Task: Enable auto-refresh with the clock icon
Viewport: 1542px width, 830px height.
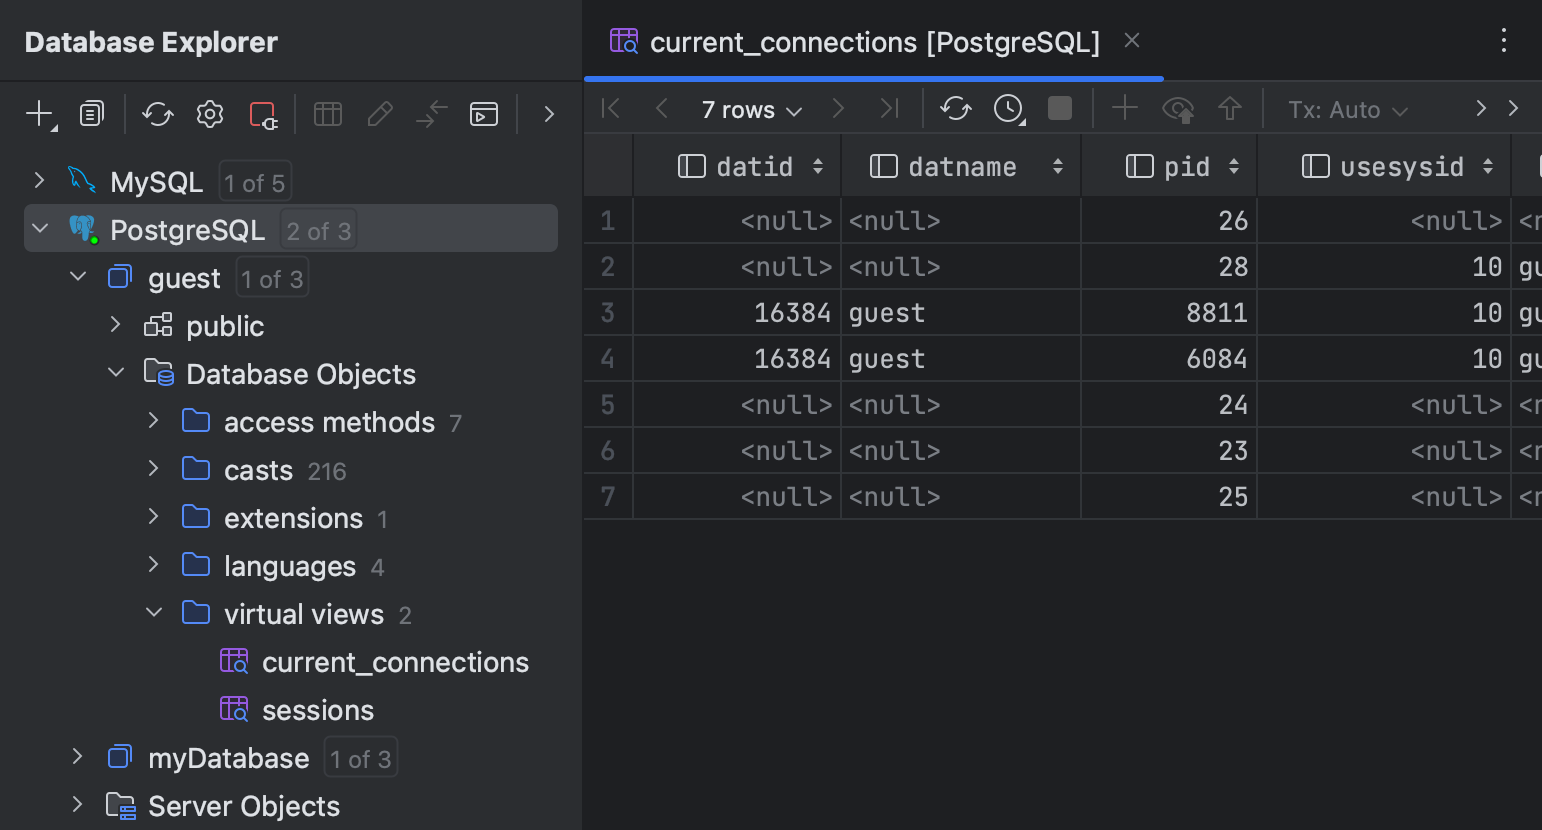Action: (x=1008, y=109)
